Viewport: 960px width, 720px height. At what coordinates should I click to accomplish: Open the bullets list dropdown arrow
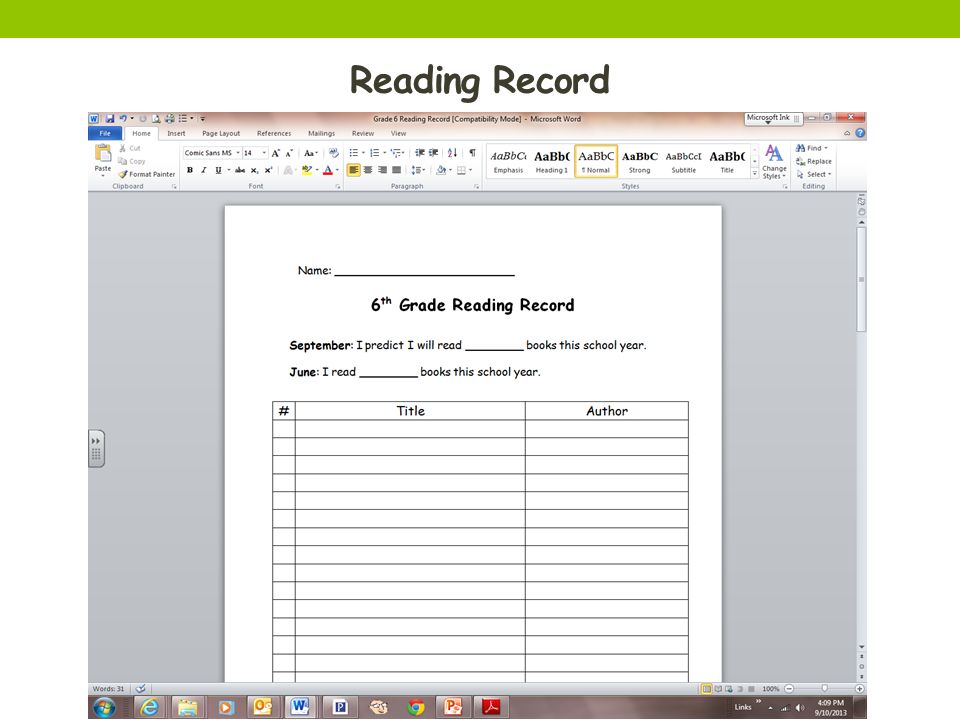click(x=364, y=153)
